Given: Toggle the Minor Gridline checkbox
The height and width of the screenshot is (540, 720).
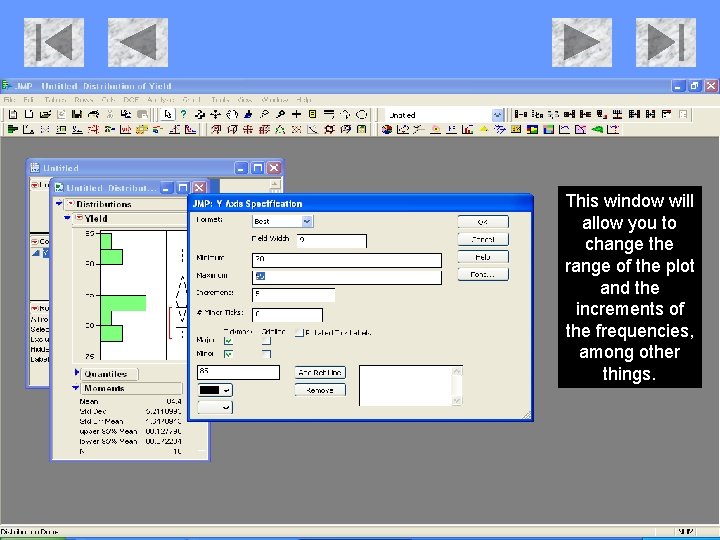Looking at the screenshot, I should point(266,354).
